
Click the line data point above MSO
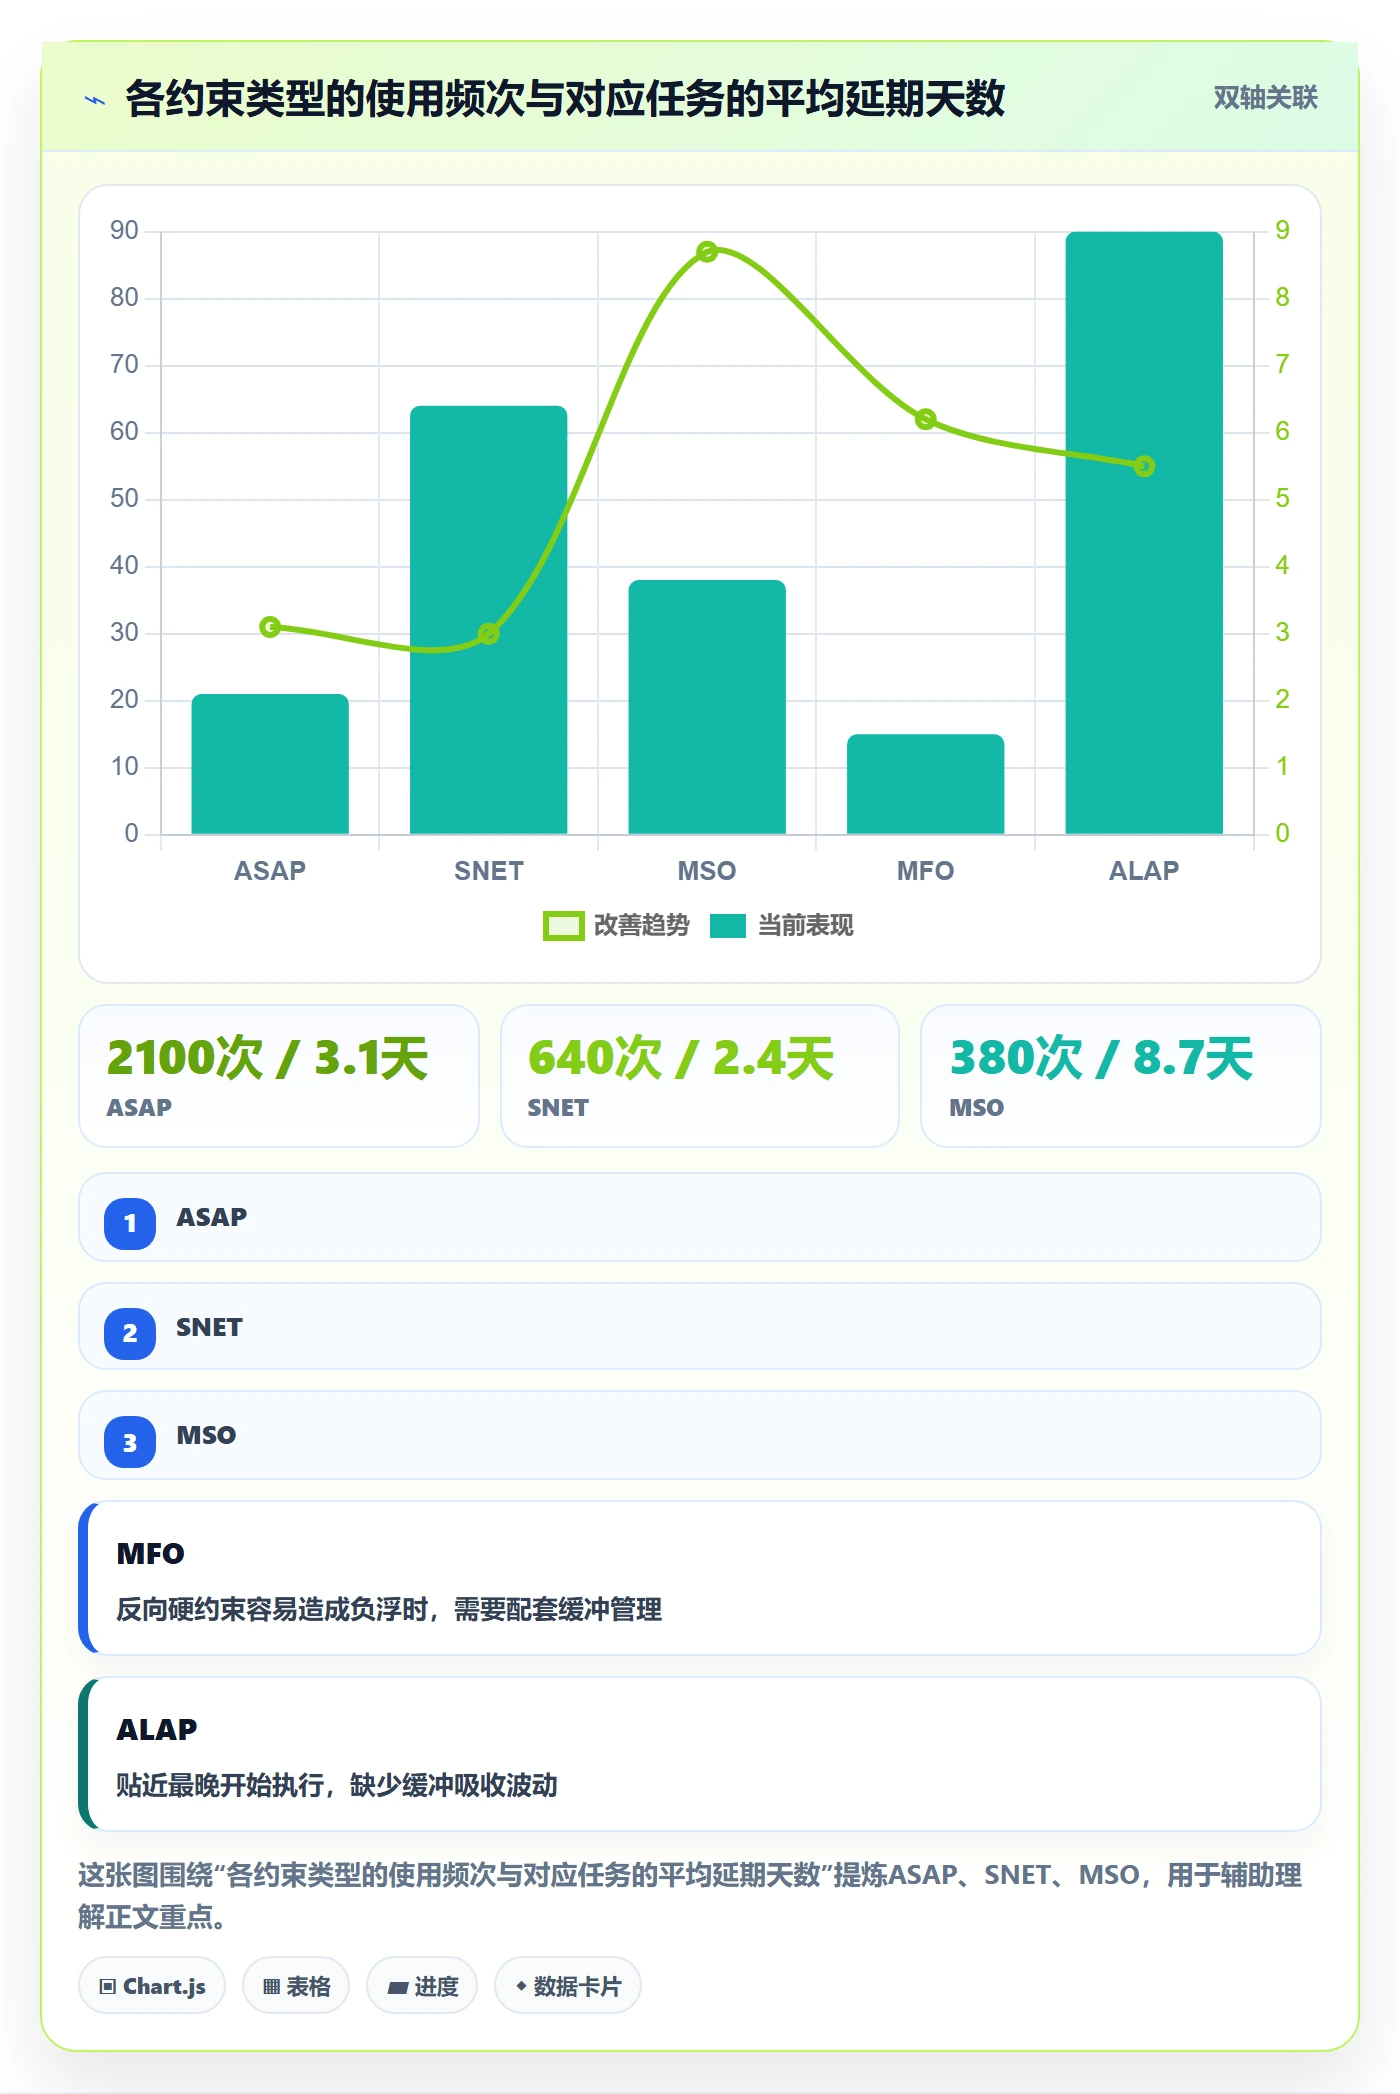point(707,252)
